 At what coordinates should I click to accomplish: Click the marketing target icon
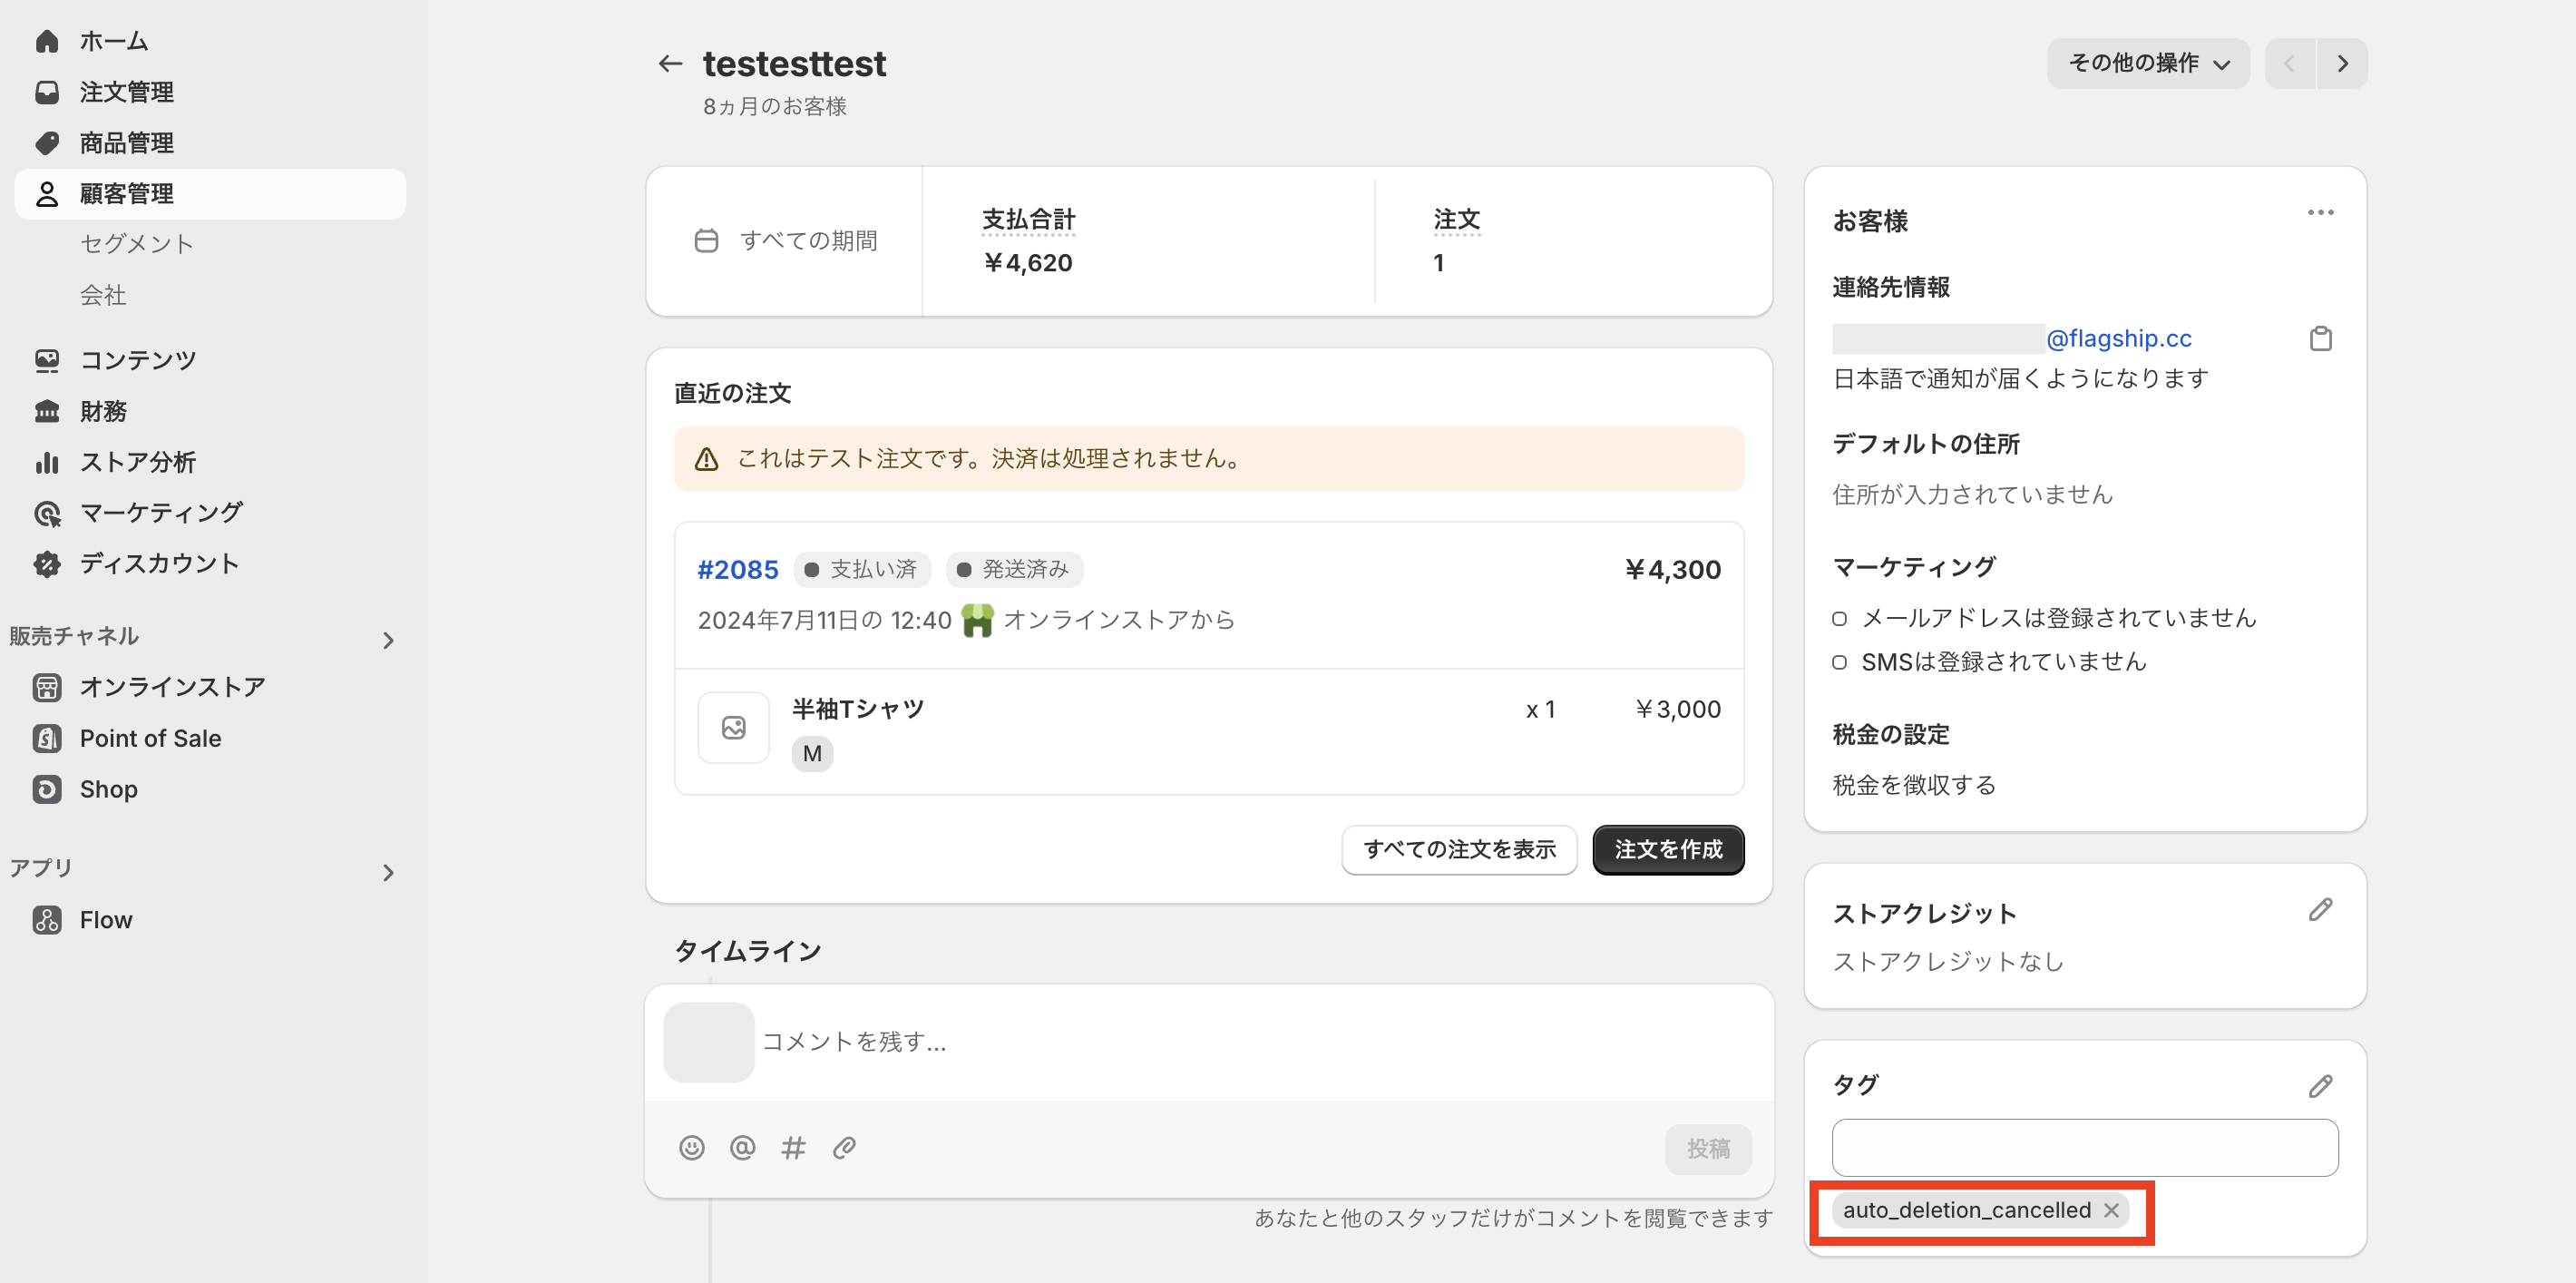[47, 513]
